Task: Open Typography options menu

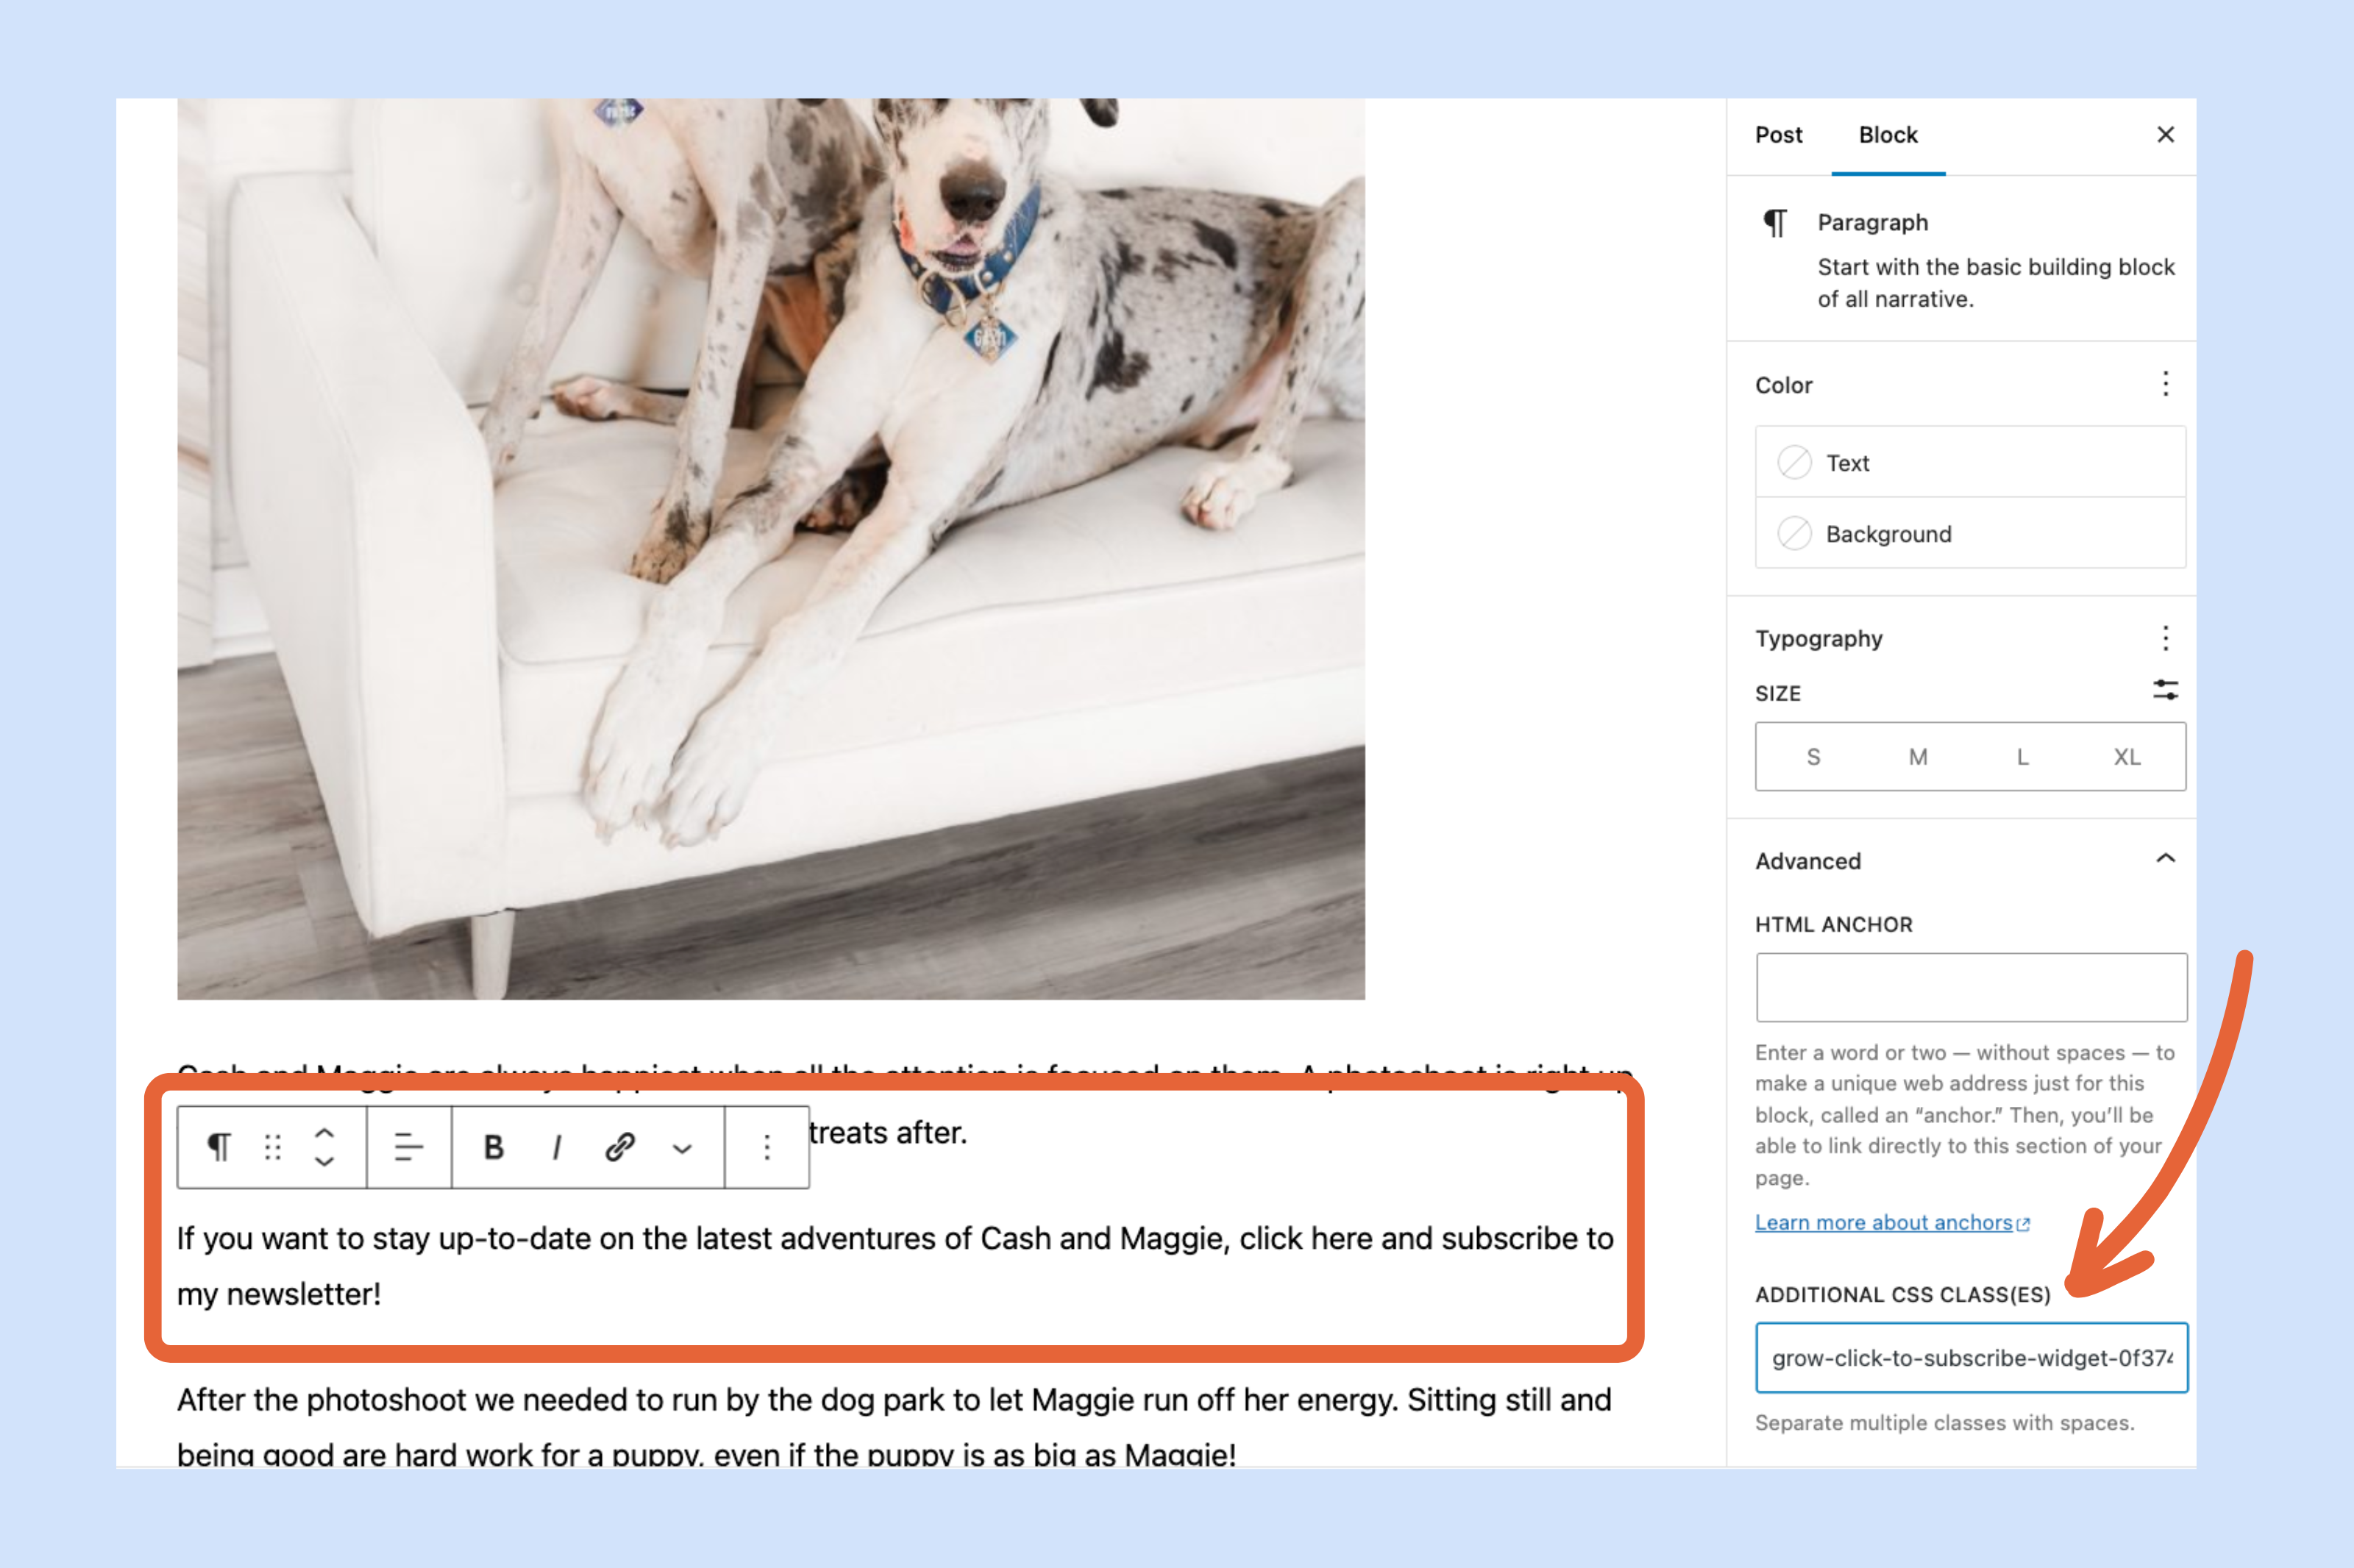Action: [2165, 638]
